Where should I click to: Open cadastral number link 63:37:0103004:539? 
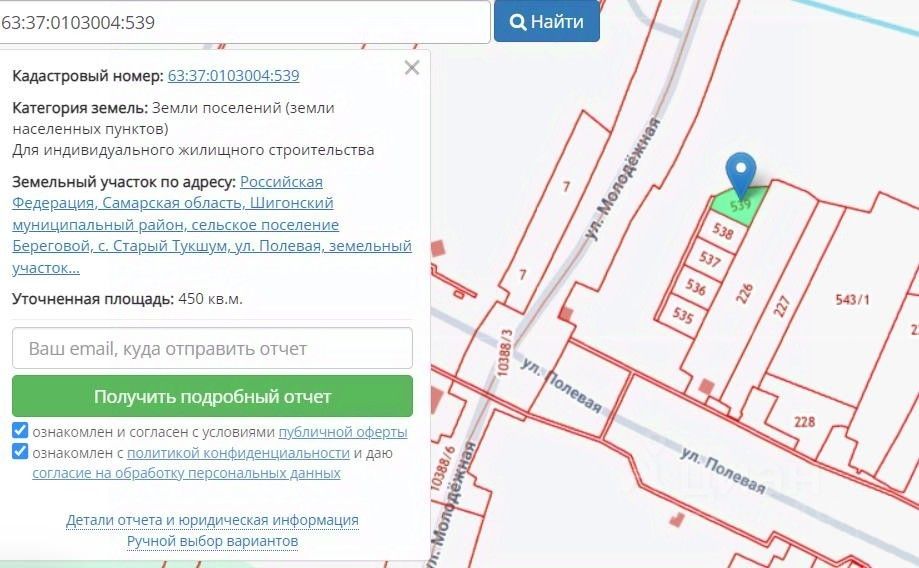pyautogui.click(x=233, y=76)
